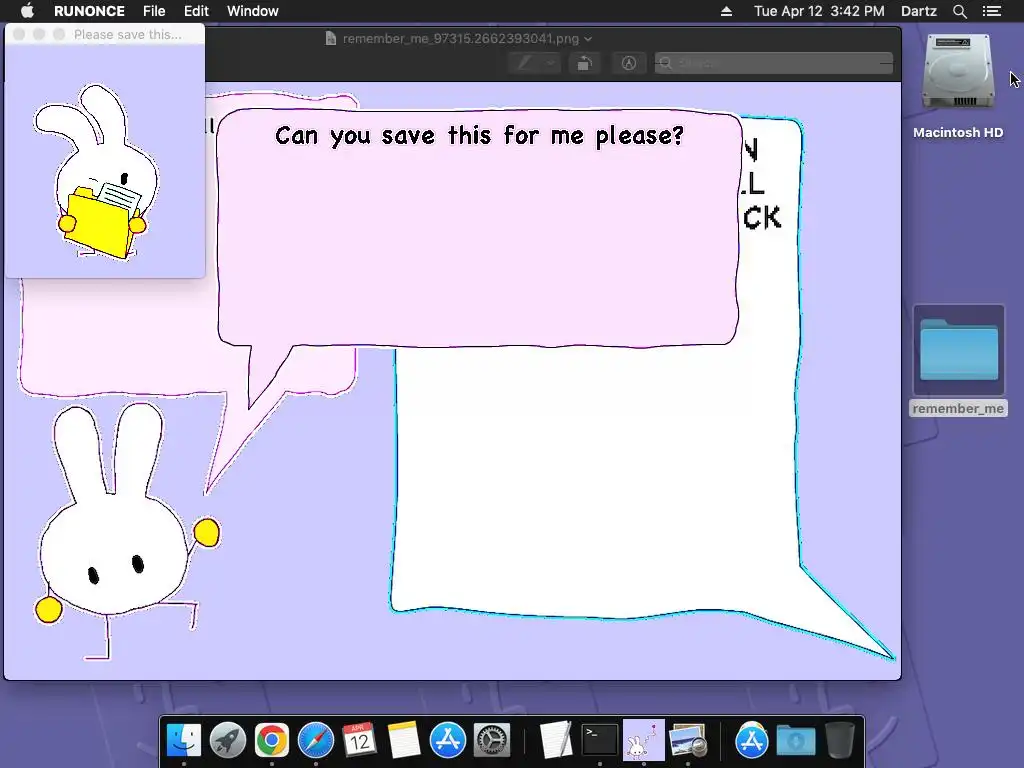
Task: Open the Downloads folder in the dock
Action: pos(796,741)
